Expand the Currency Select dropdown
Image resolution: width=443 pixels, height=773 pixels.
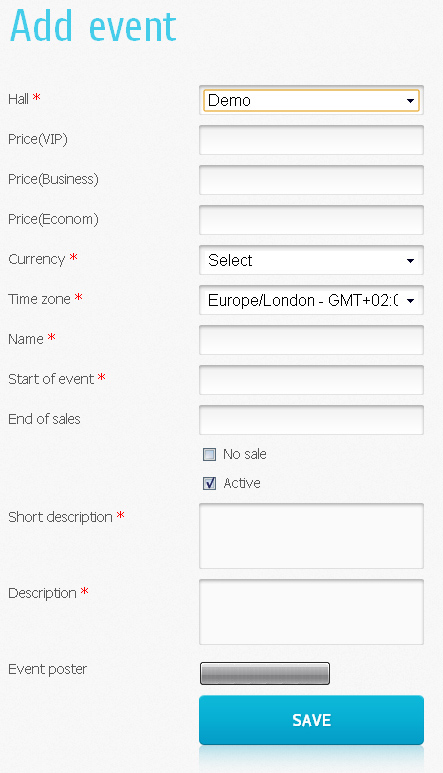click(x=311, y=260)
